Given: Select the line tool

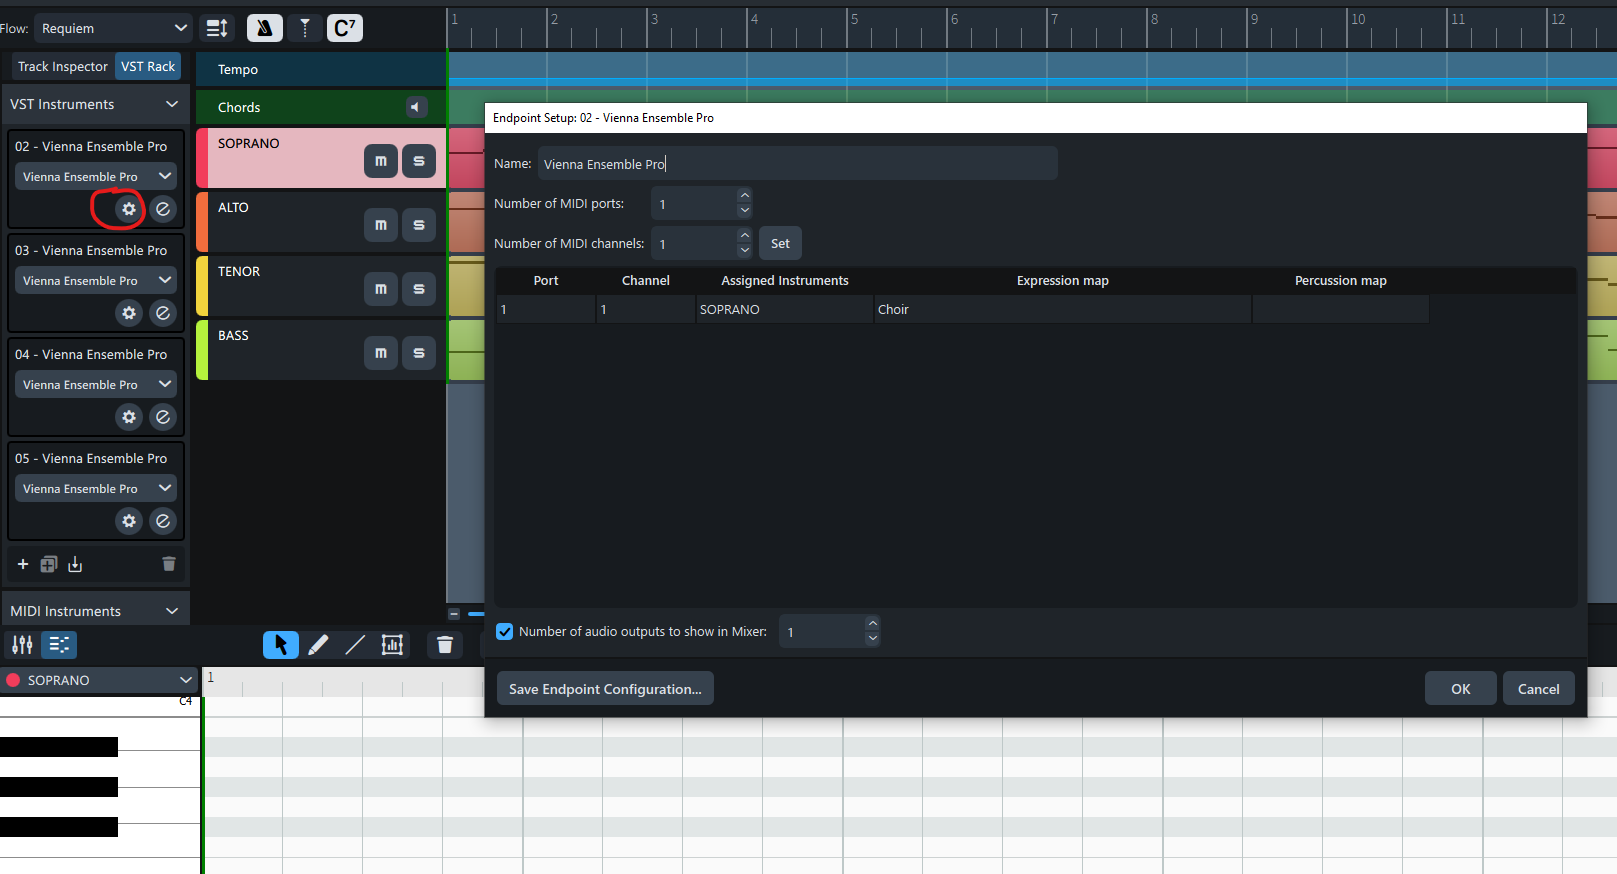Looking at the screenshot, I should click(355, 645).
